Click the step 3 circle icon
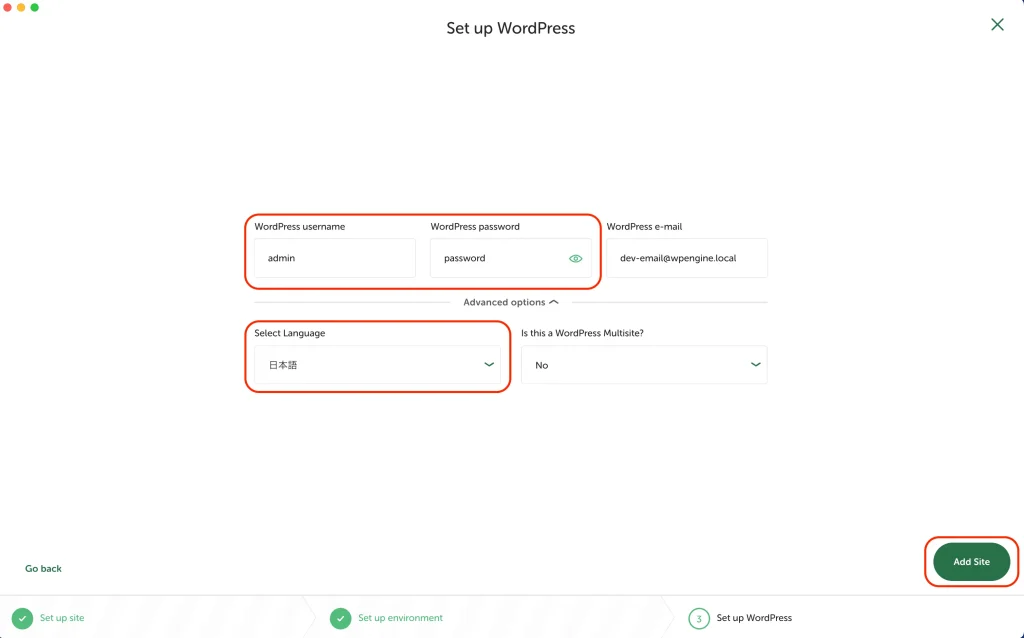Viewport: 1024px width, 638px height. tap(698, 618)
